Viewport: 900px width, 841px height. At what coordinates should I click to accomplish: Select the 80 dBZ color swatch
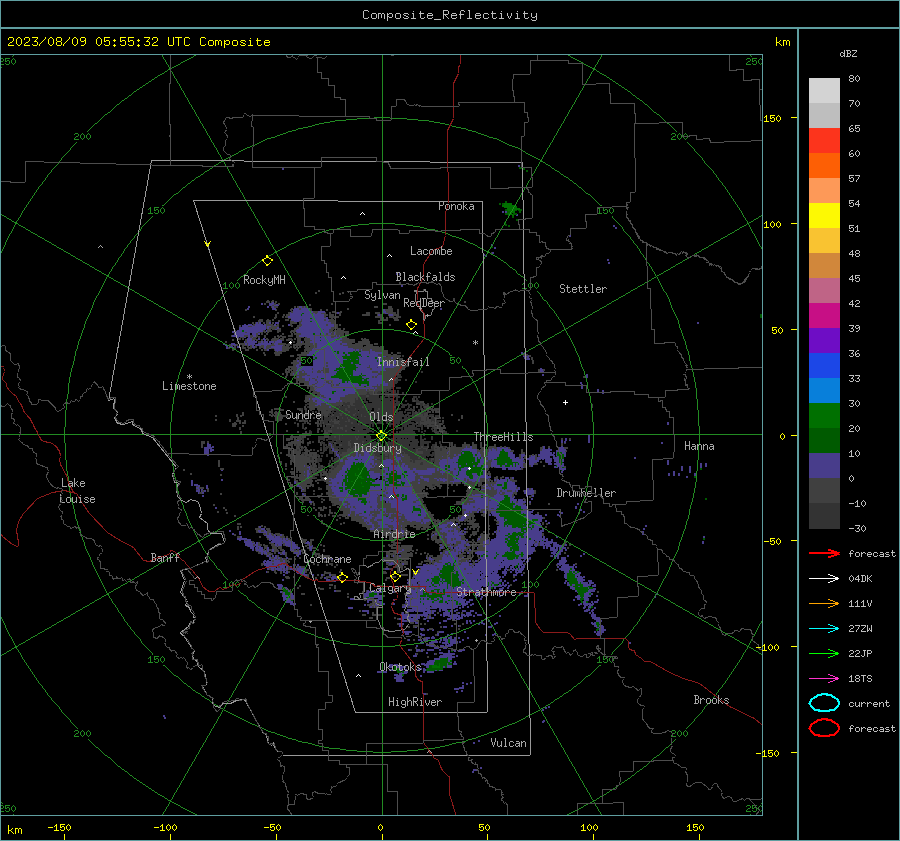[824, 90]
